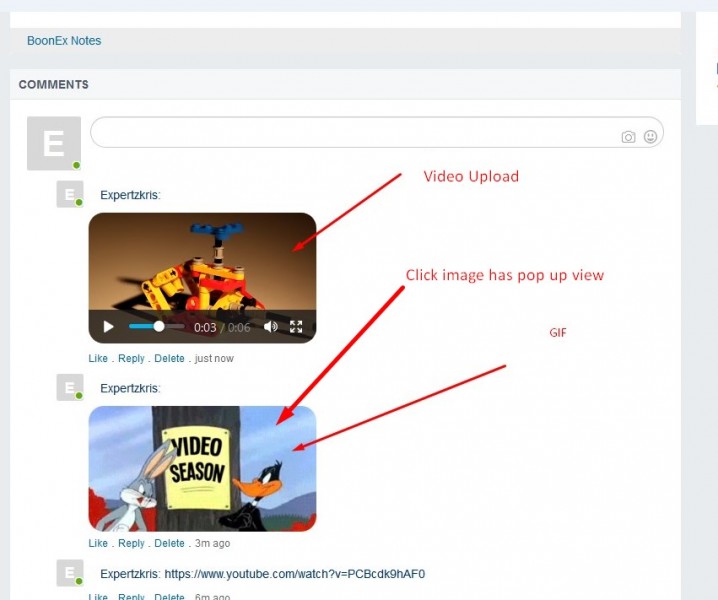Click the camera icon in comment box
Image resolution: width=718 pixels, height=600 pixels.
pyautogui.click(x=628, y=137)
